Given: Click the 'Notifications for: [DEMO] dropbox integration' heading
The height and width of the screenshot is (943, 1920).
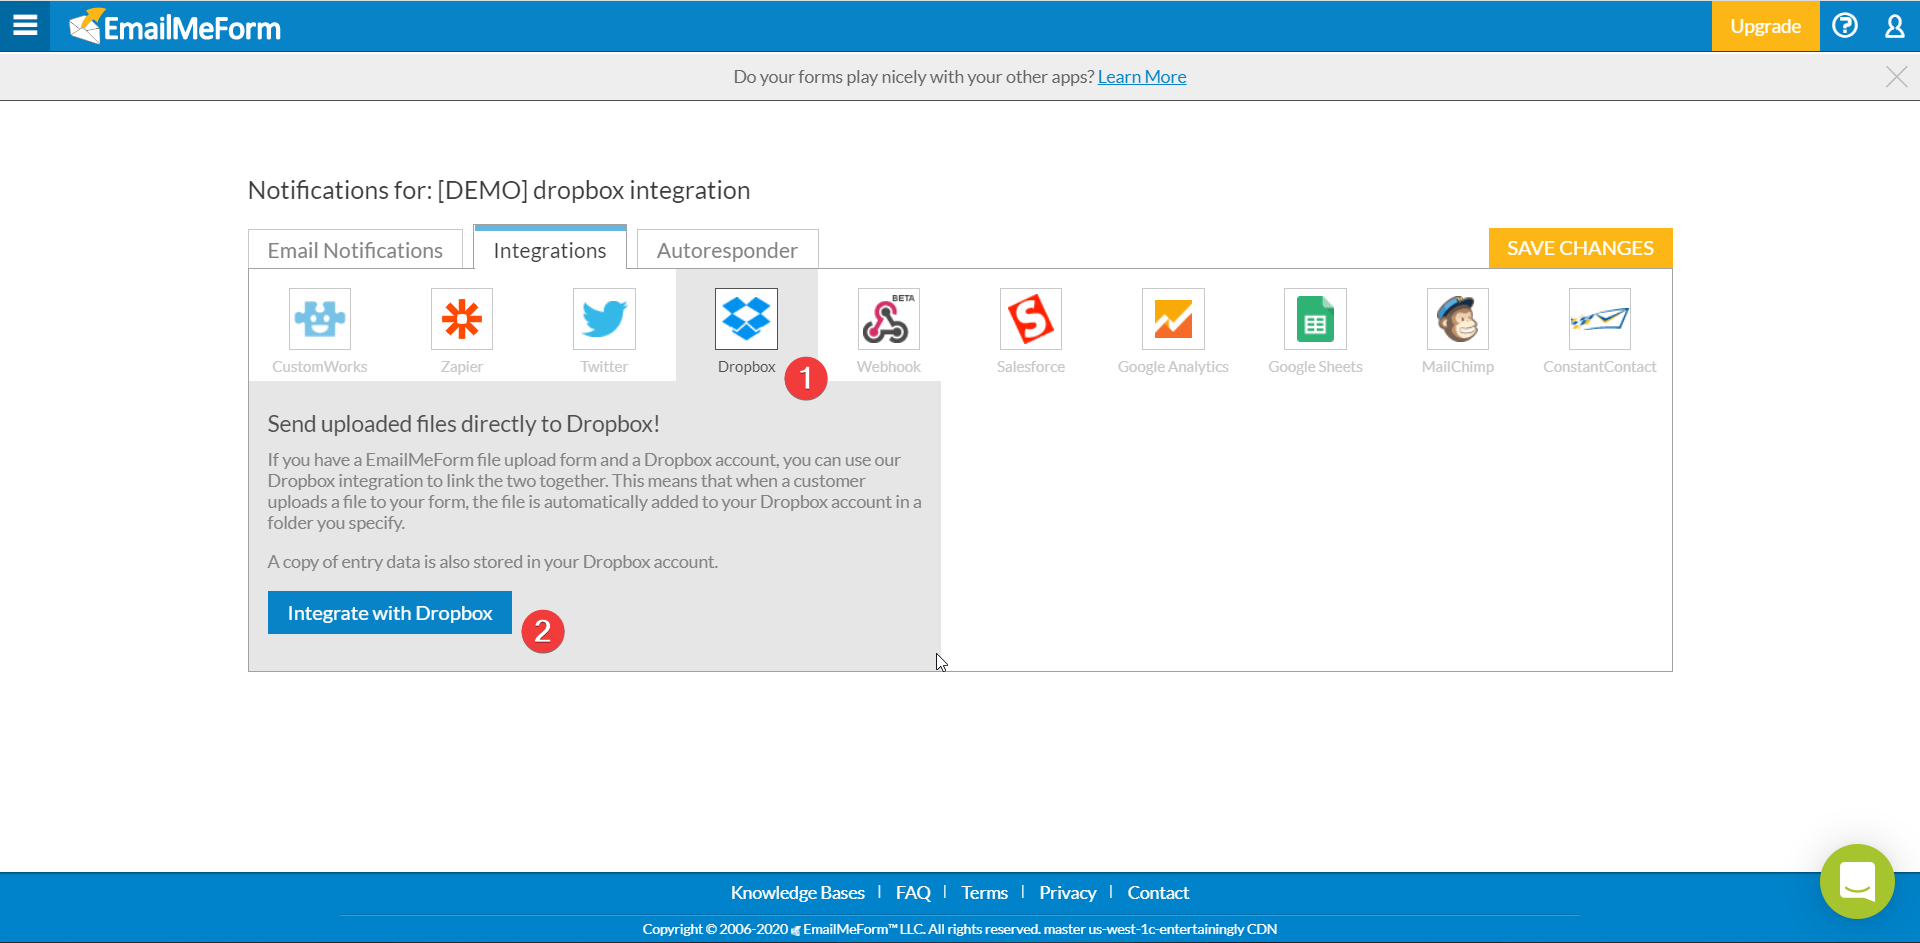Looking at the screenshot, I should 499,190.
